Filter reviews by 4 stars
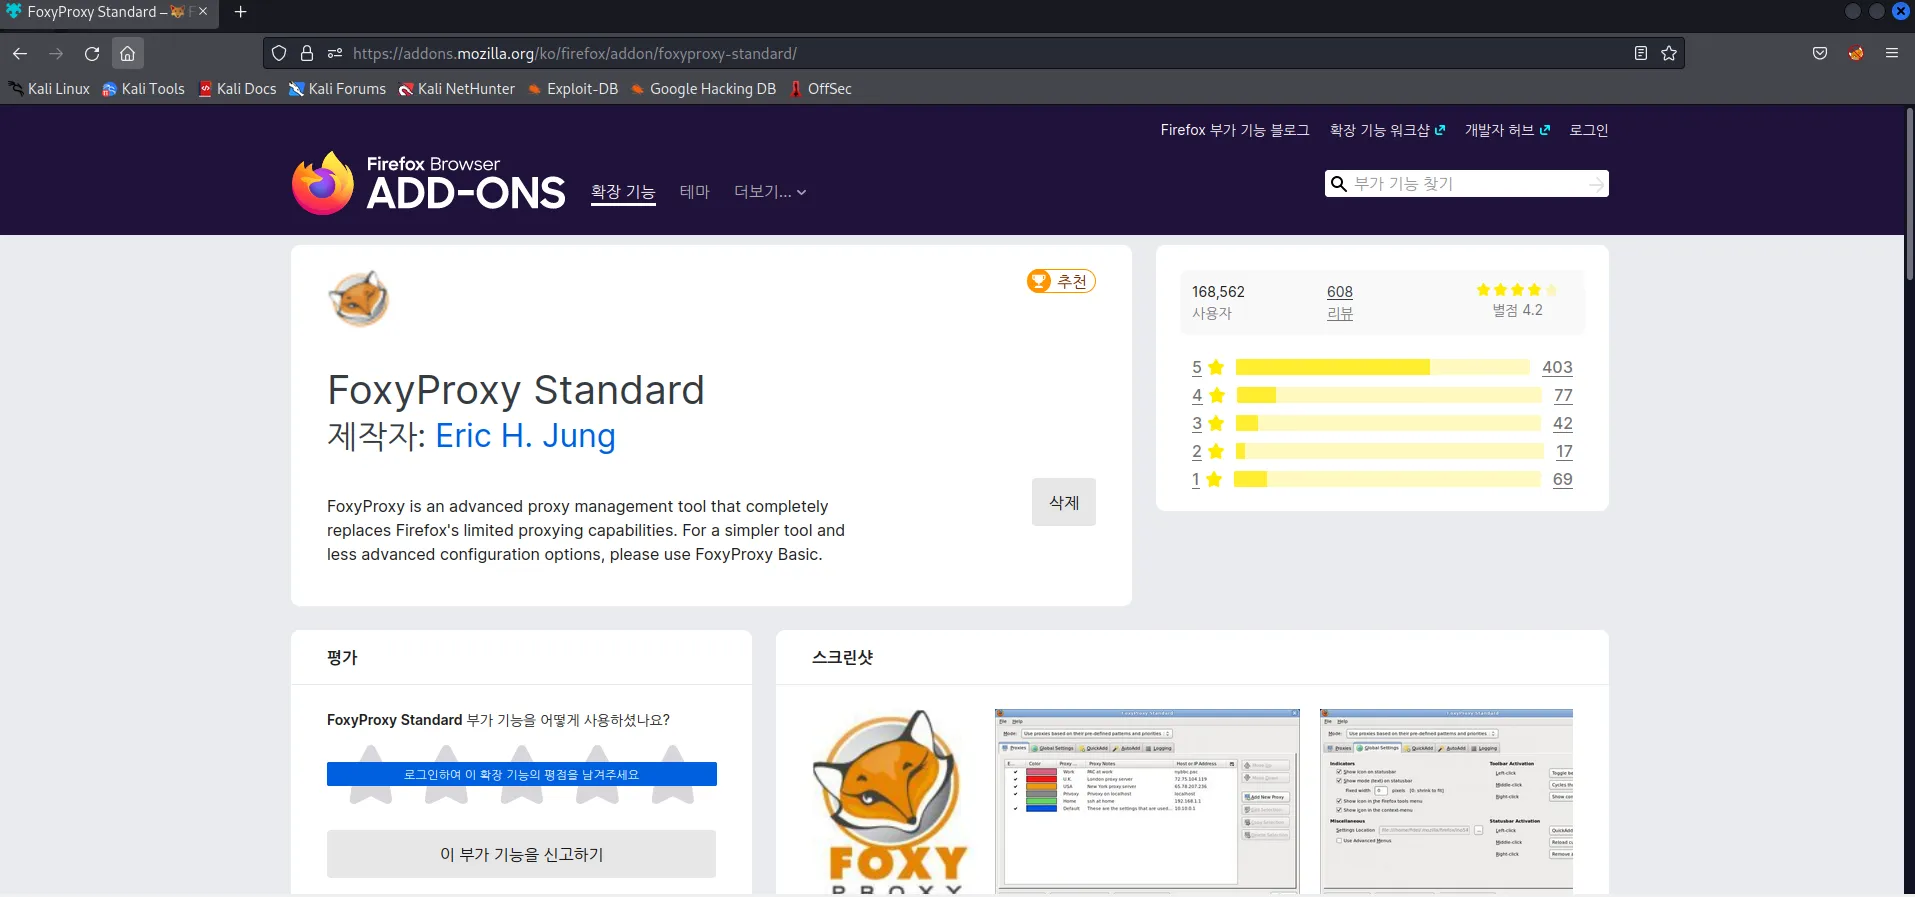 click(1208, 396)
